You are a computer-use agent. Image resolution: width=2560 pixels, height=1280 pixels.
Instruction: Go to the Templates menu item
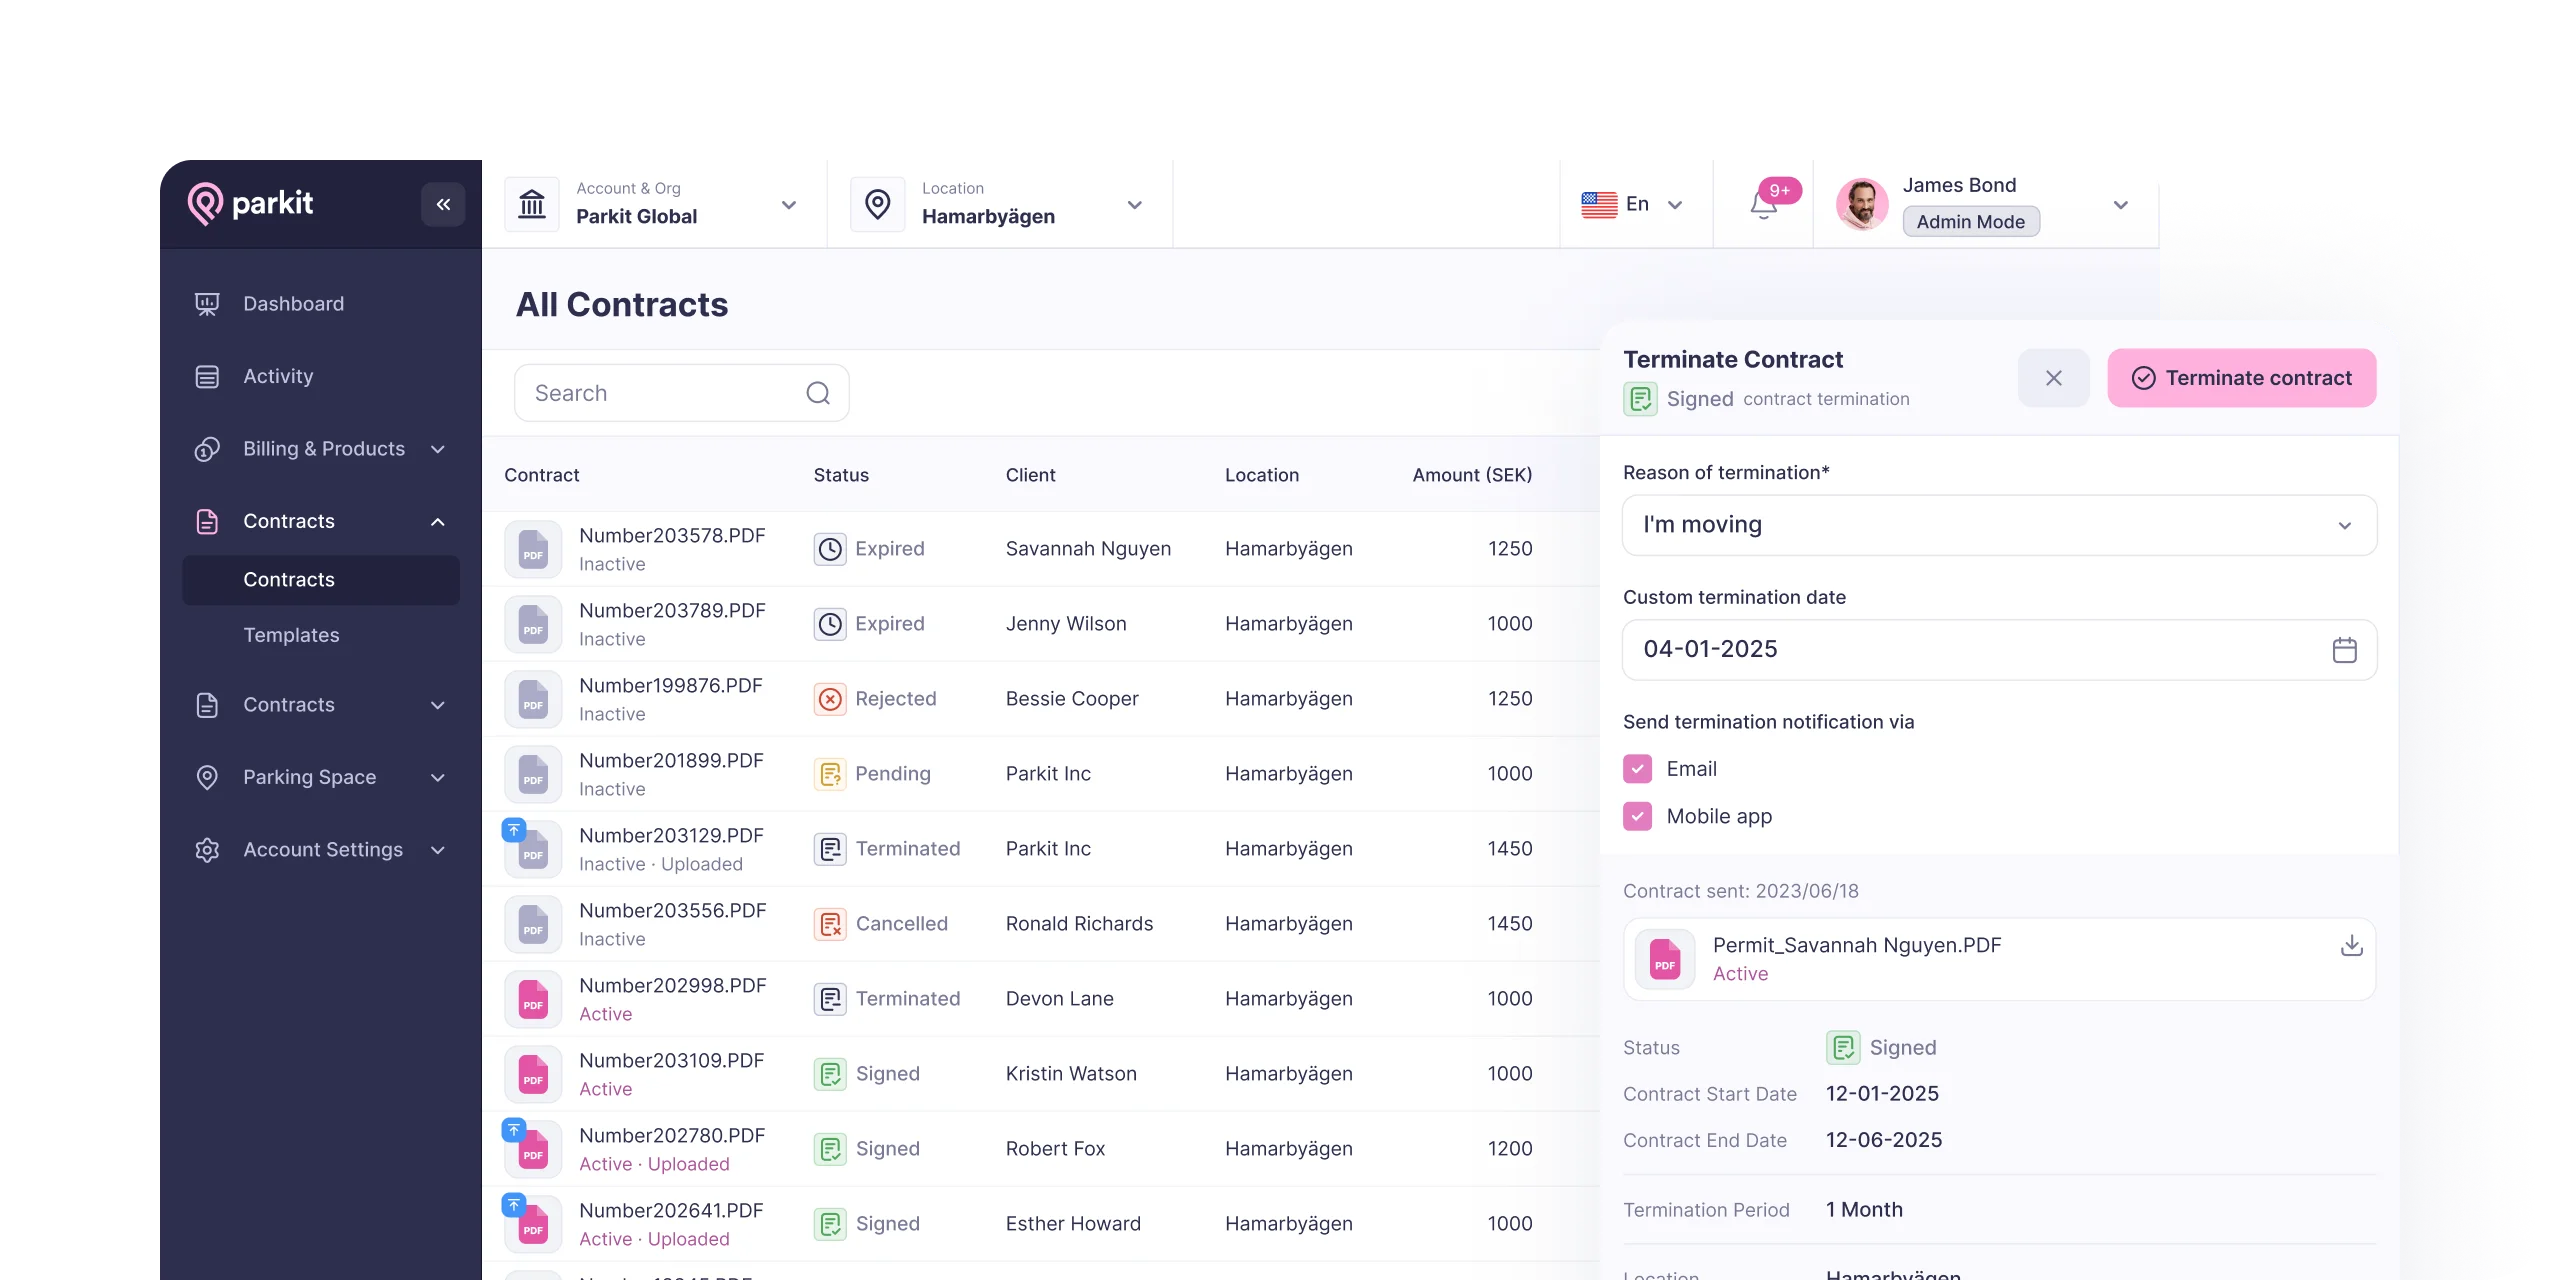tap(291, 634)
